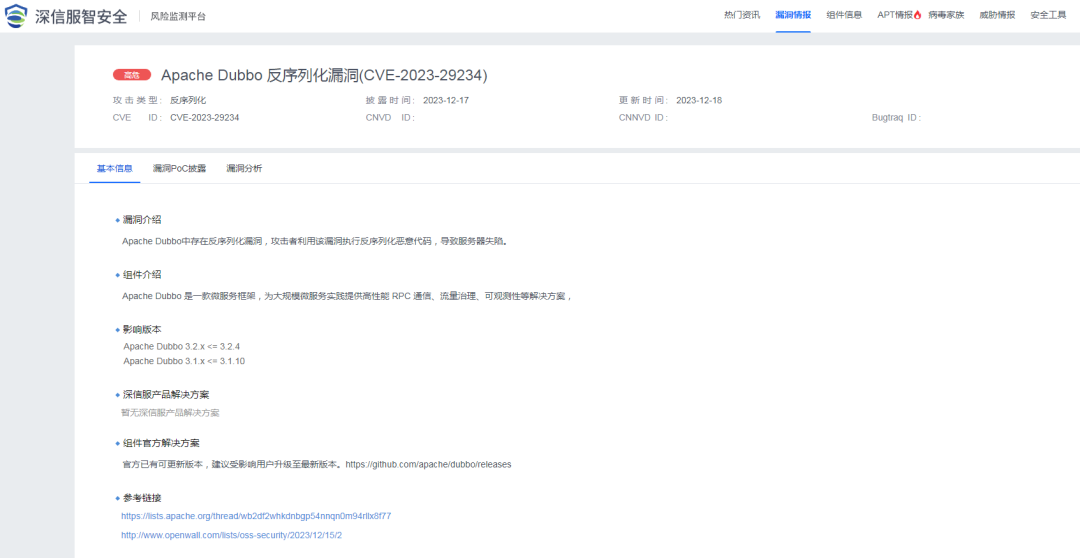The image size is (1080, 558).
Task: Click the 深信服产品解决方案 section heading
Action: pos(166,395)
